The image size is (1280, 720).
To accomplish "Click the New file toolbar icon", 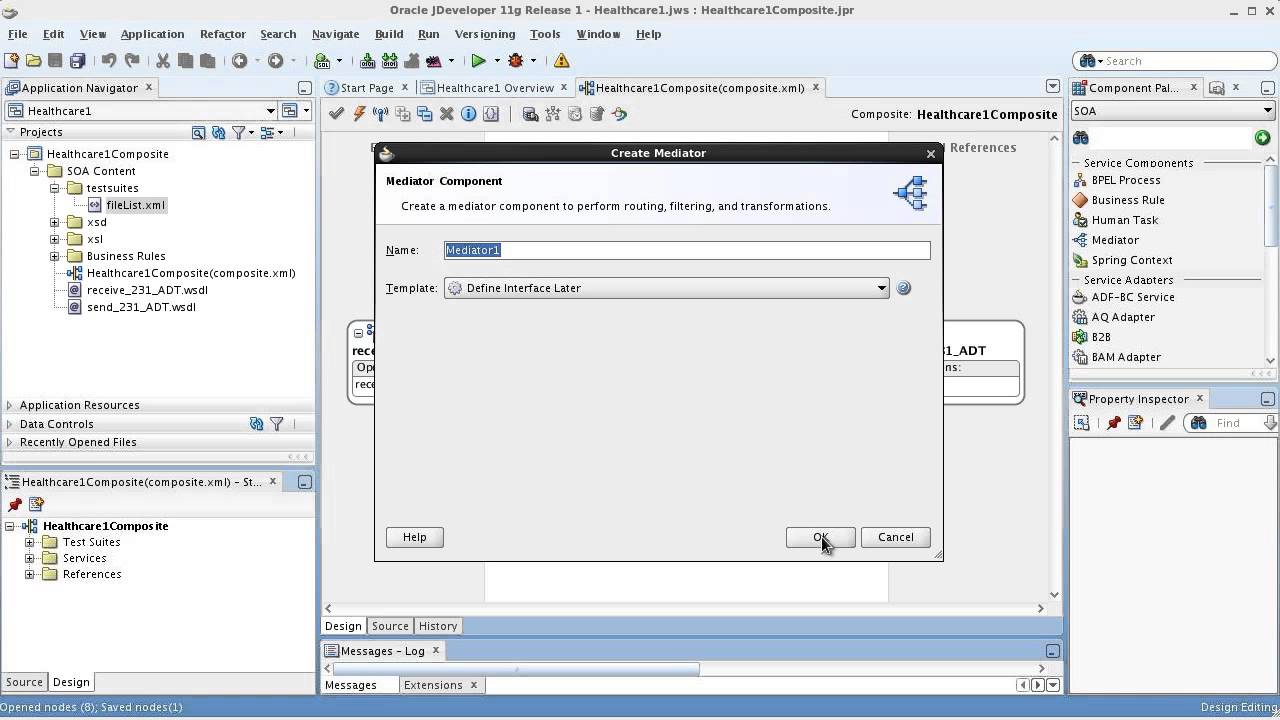I will (x=12, y=61).
